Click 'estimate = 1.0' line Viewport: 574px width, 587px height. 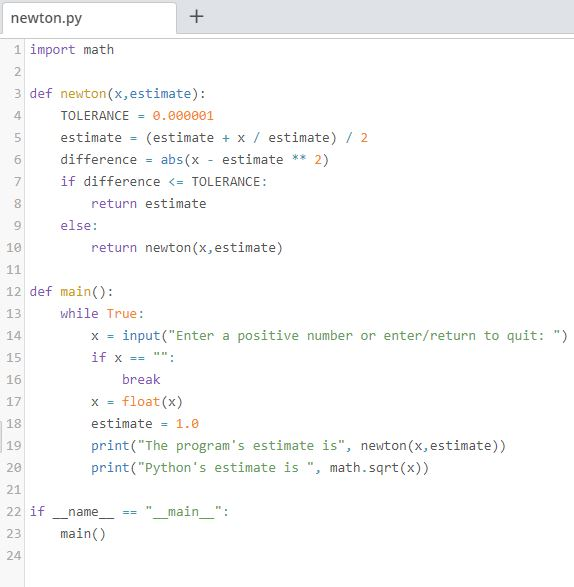145,424
